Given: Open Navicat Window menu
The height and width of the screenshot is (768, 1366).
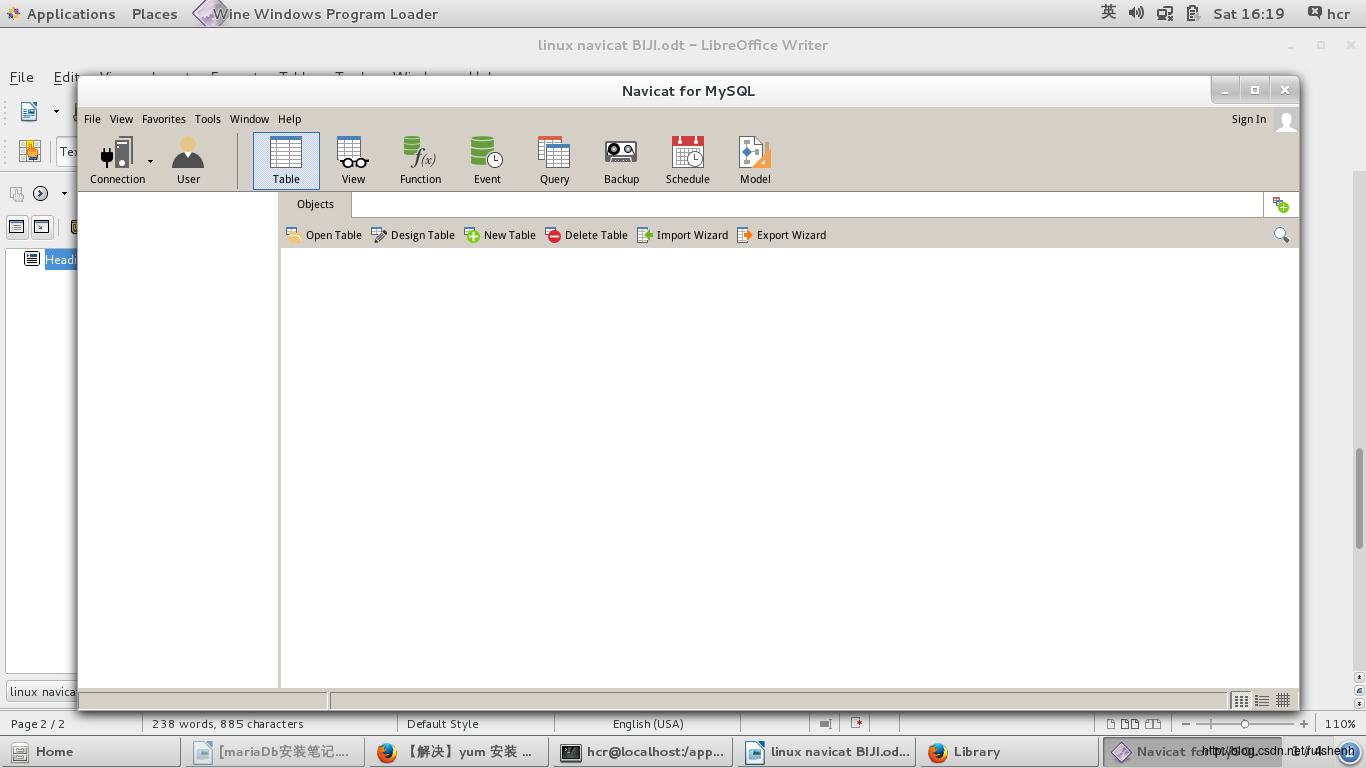Looking at the screenshot, I should 249,119.
